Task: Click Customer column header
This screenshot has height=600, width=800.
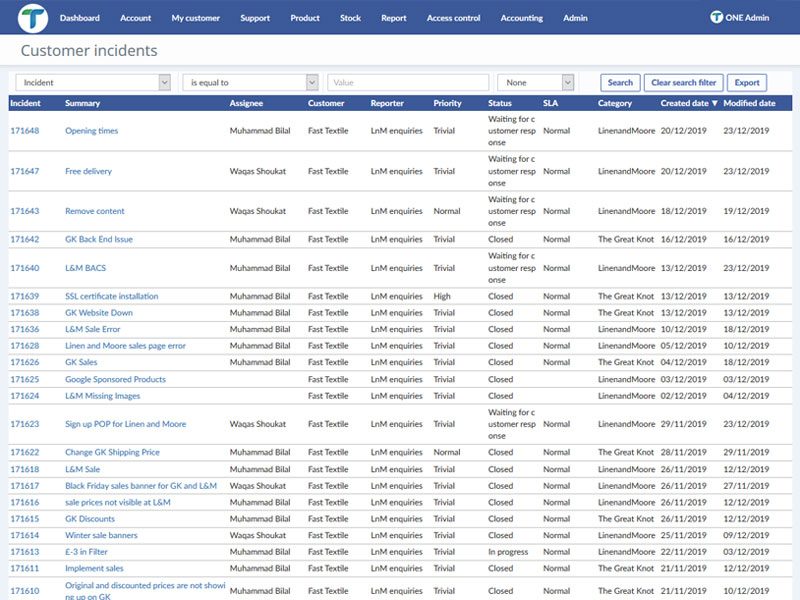Action: point(326,103)
